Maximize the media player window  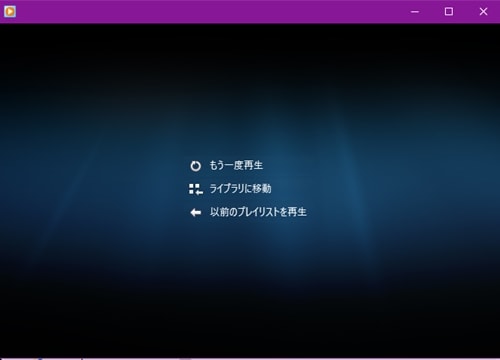(x=449, y=12)
